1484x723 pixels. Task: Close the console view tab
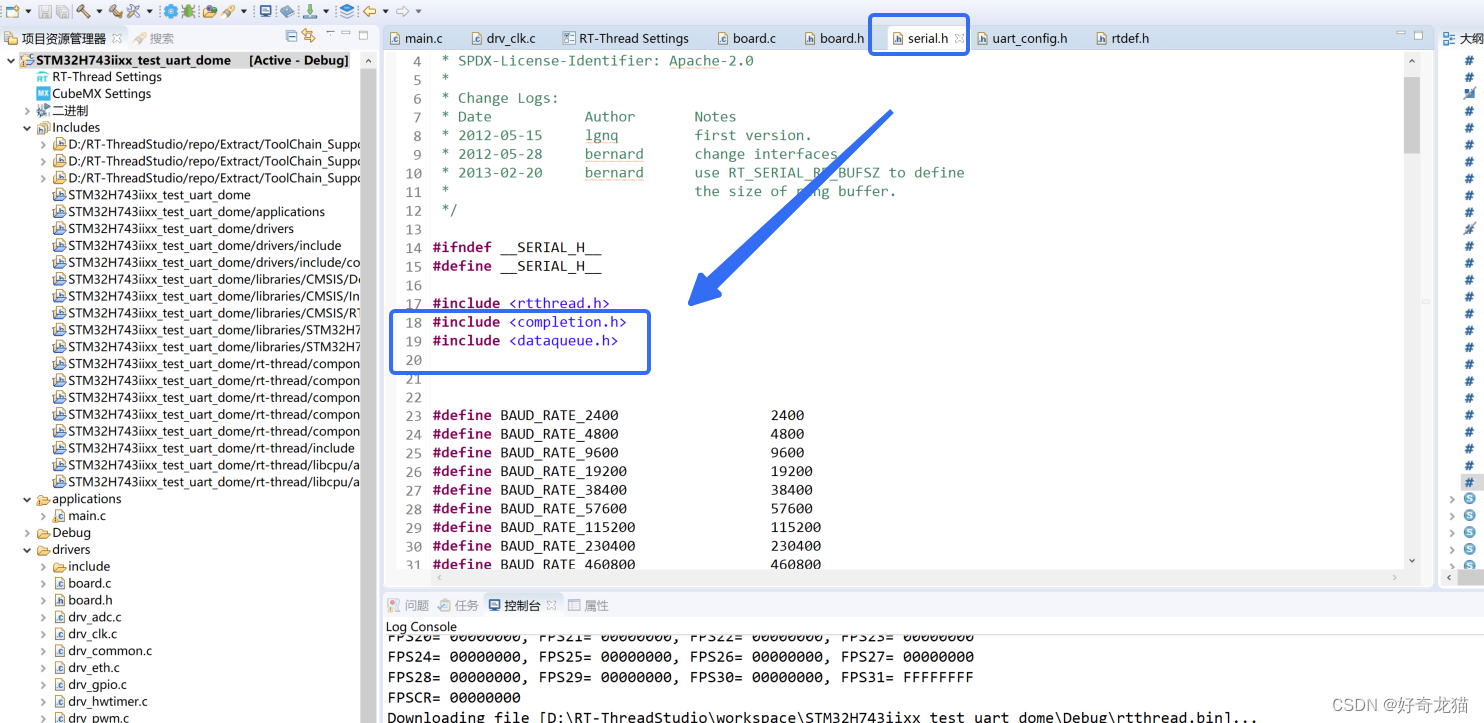point(551,605)
